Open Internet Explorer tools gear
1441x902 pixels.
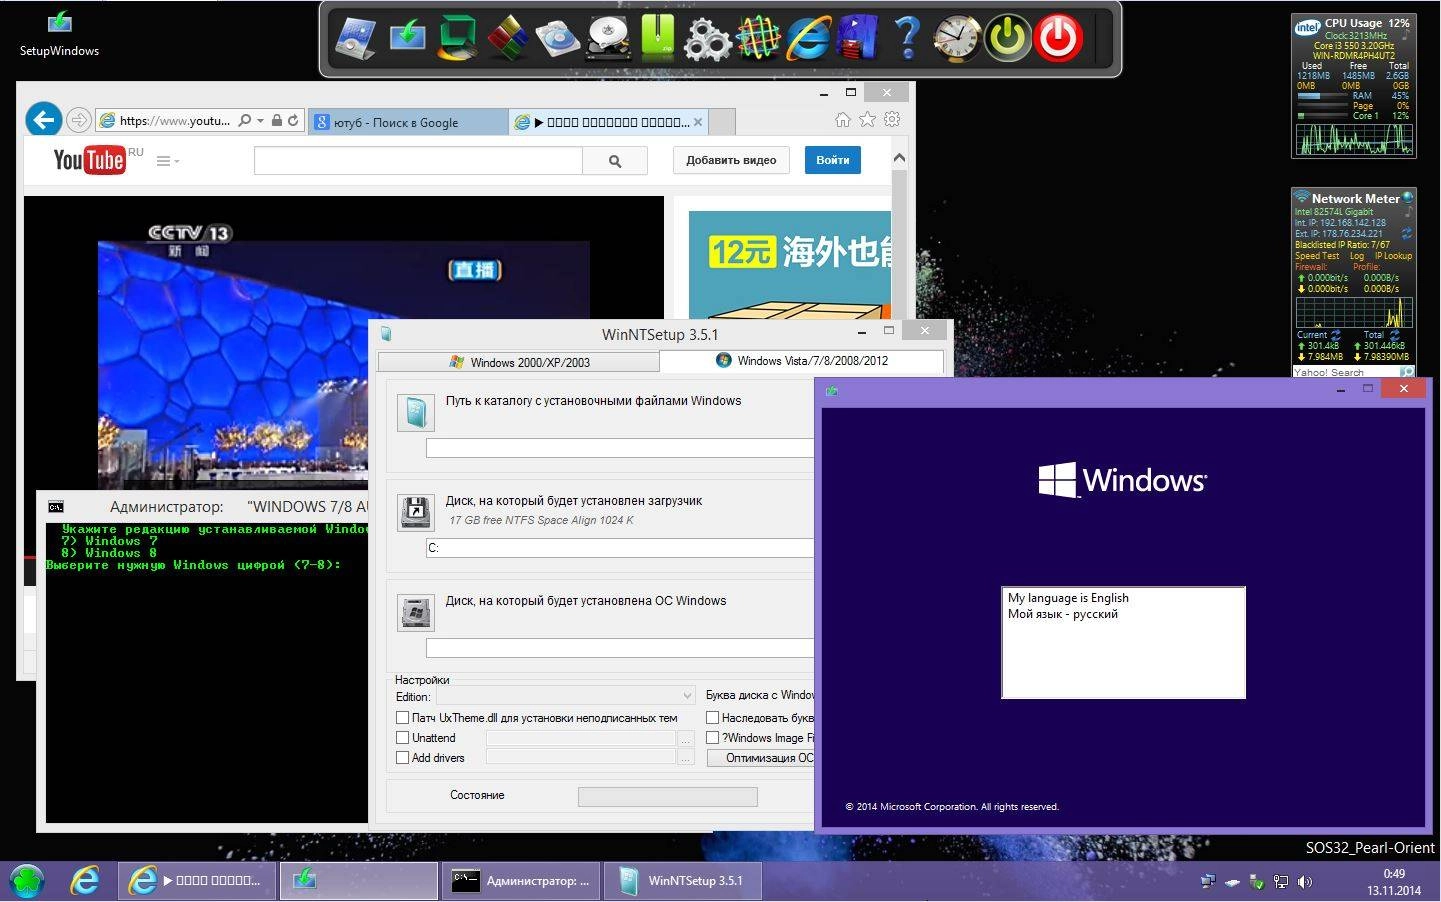(x=892, y=120)
